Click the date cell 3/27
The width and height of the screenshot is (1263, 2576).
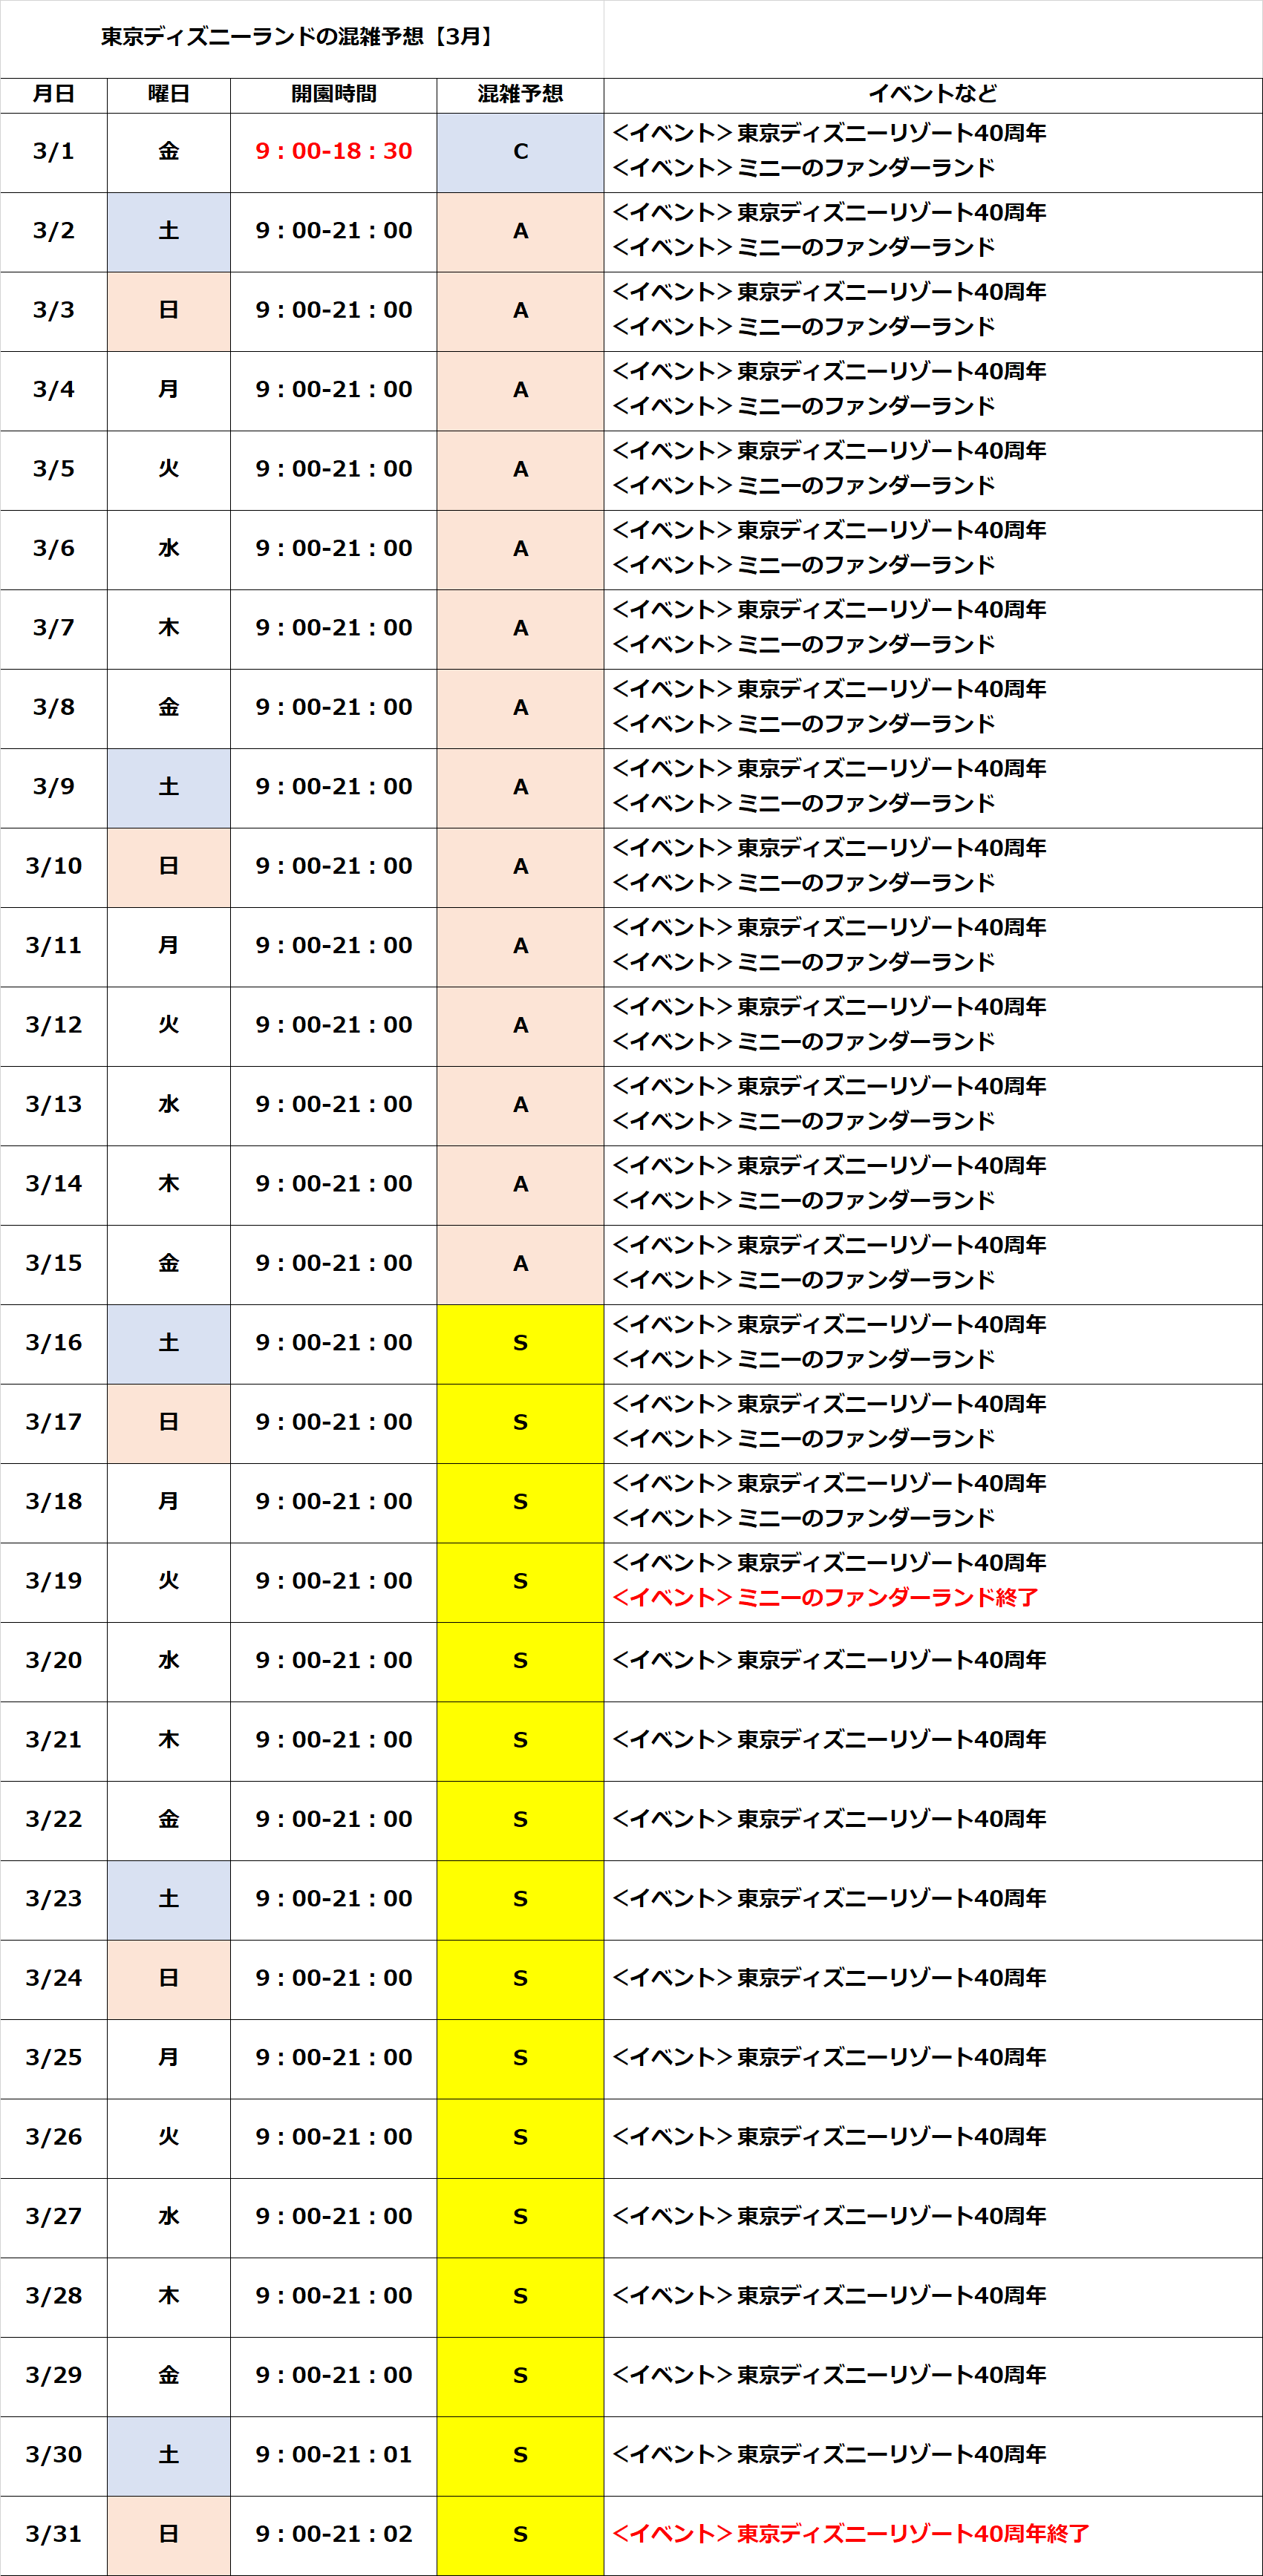tap(54, 2217)
